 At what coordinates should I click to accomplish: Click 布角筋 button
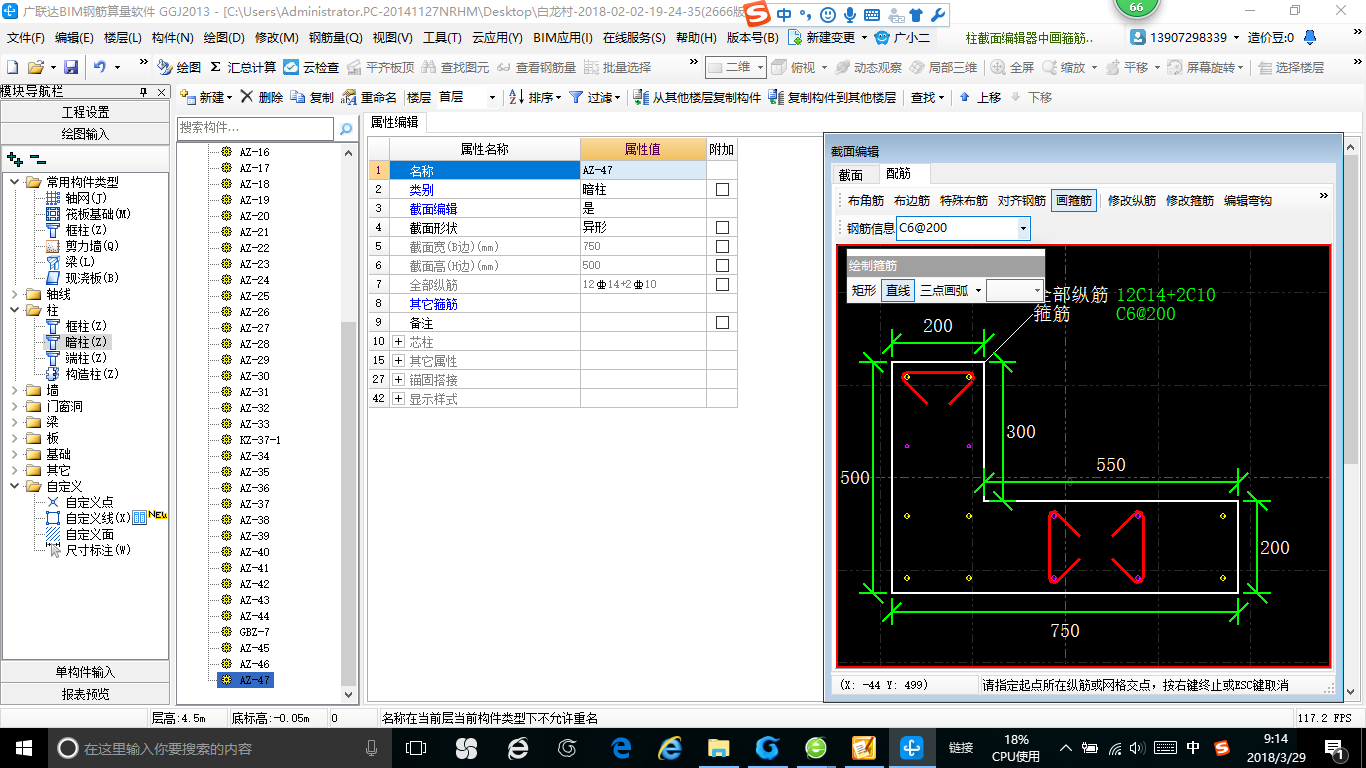coord(866,200)
